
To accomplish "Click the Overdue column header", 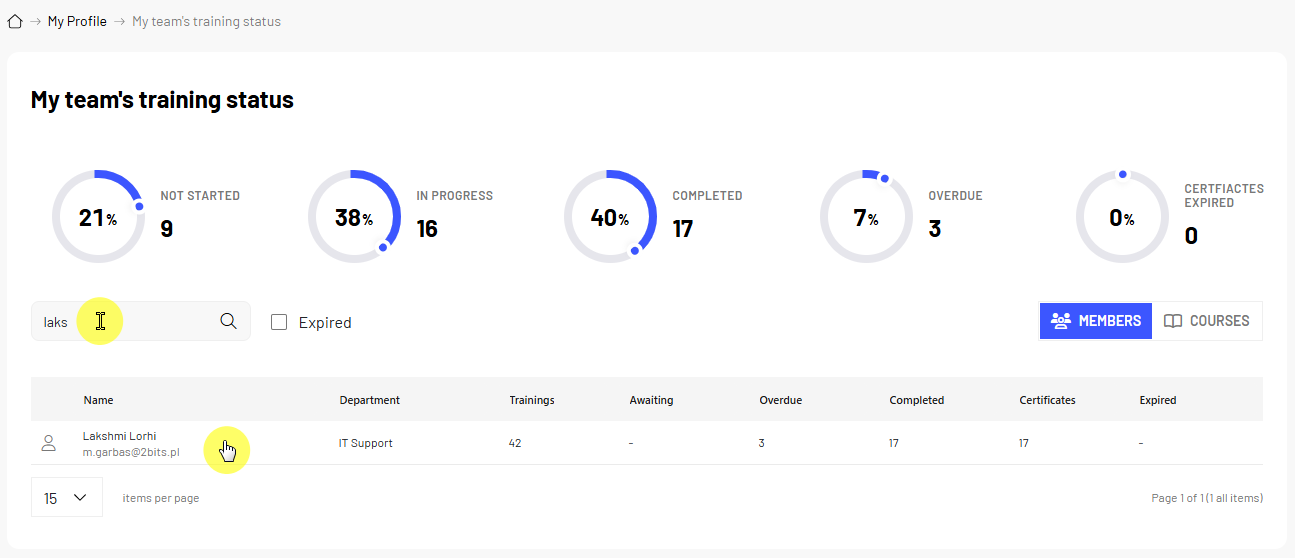I will pos(780,400).
